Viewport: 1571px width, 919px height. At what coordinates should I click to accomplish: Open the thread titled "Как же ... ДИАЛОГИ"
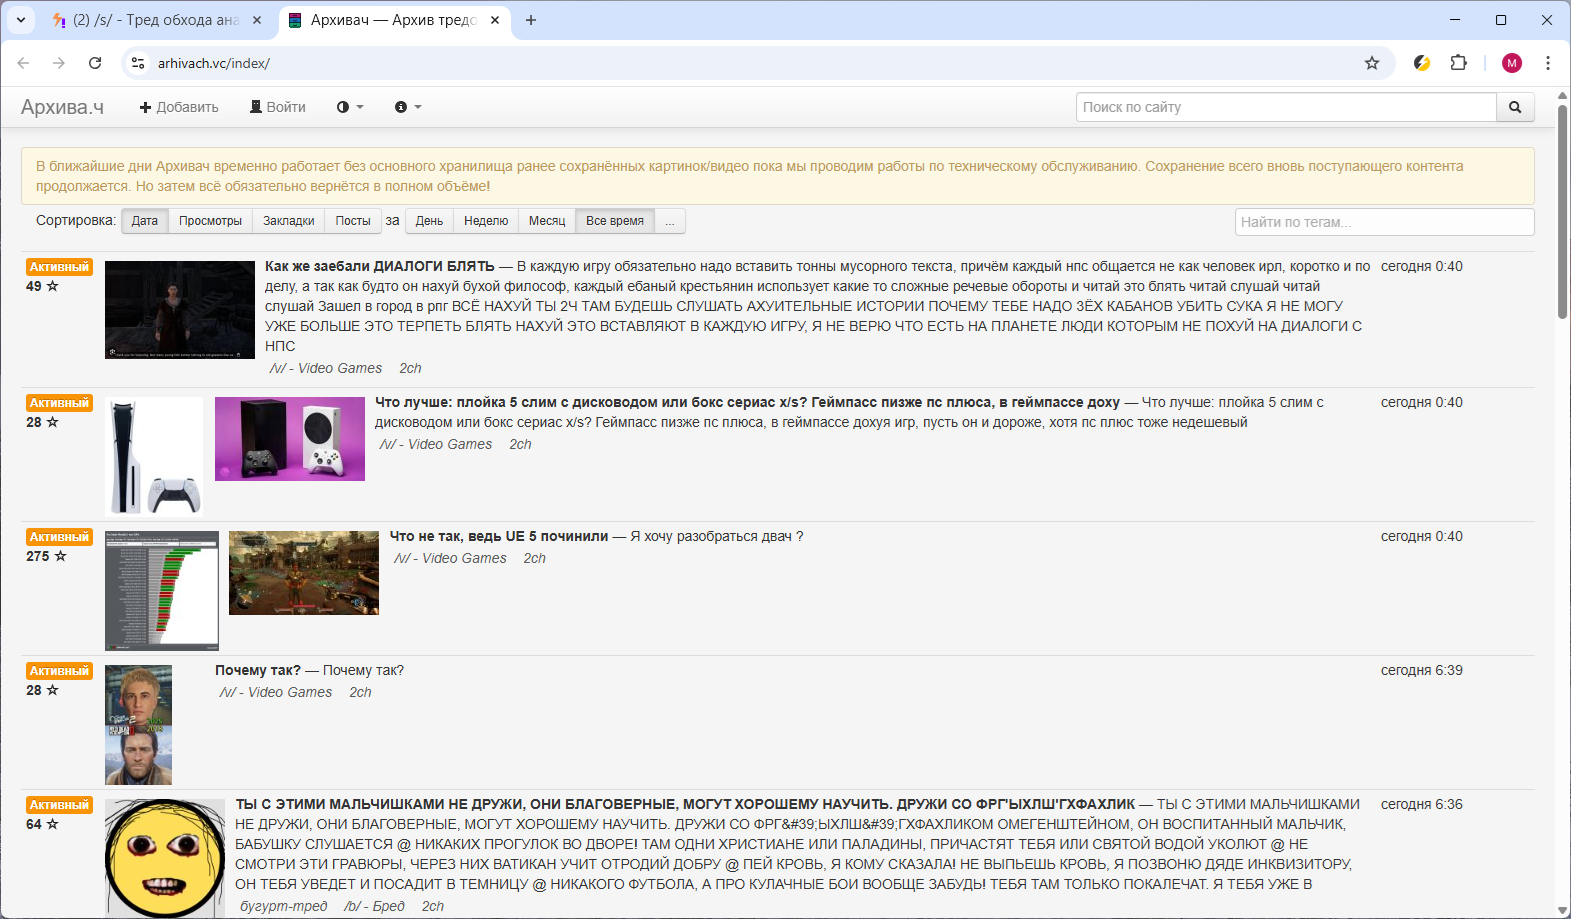[x=380, y=266]
